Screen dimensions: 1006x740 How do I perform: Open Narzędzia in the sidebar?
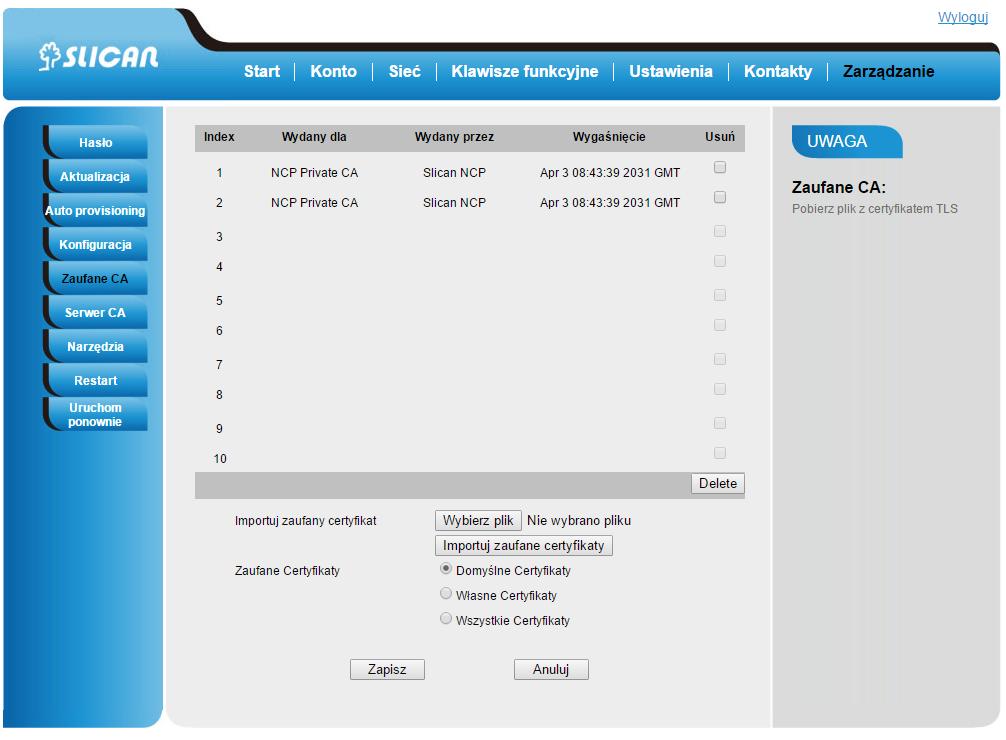(96, 347)
